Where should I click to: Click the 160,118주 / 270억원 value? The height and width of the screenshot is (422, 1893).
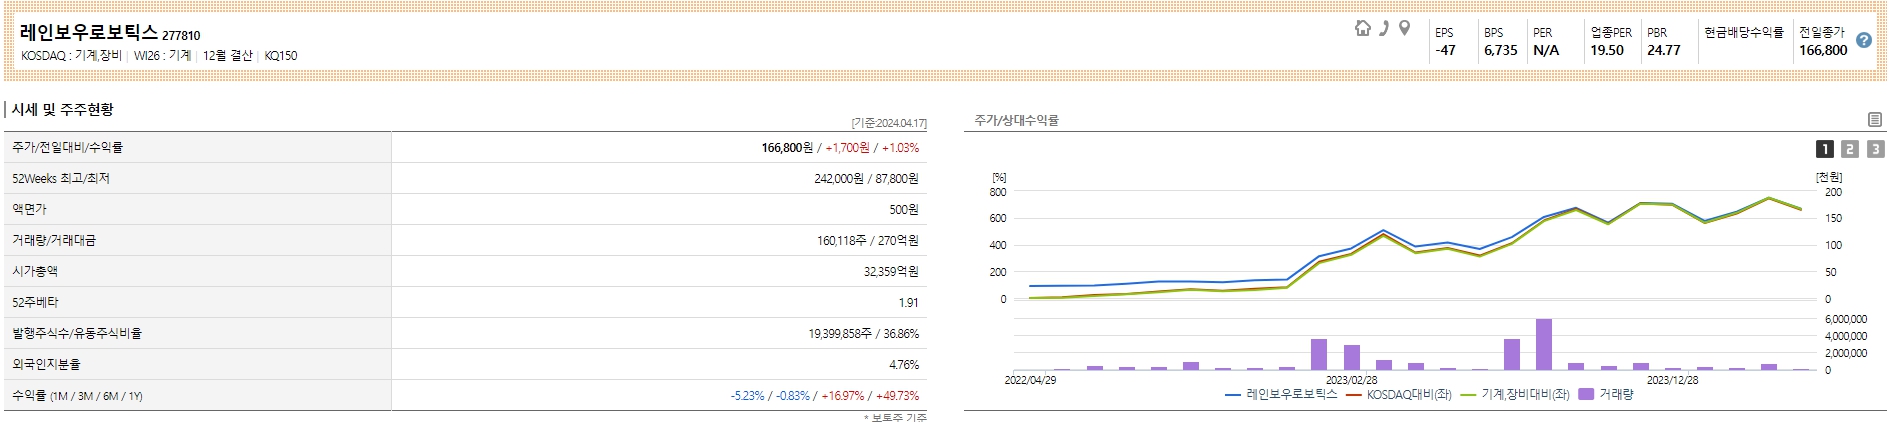[867, 241]
